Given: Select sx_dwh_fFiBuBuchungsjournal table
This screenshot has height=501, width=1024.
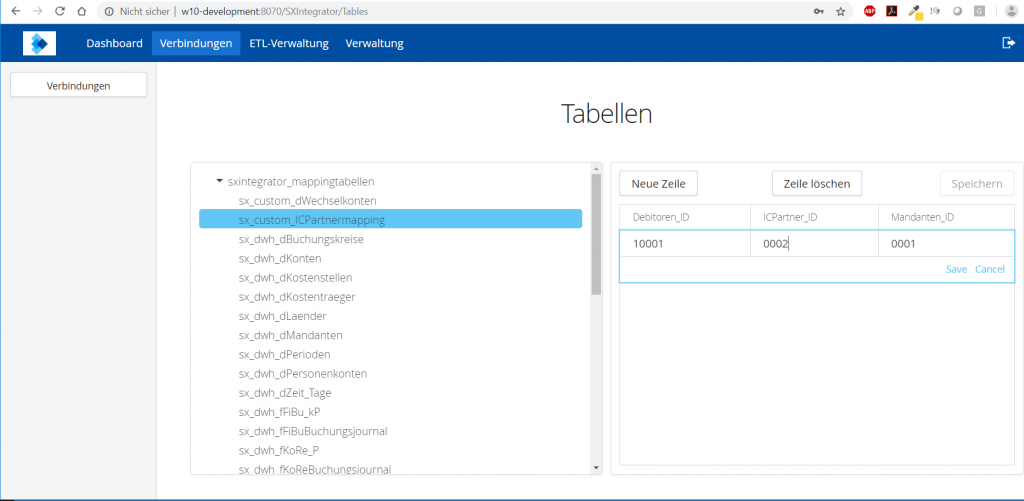Looking at the screenshot, I should 313,431.
